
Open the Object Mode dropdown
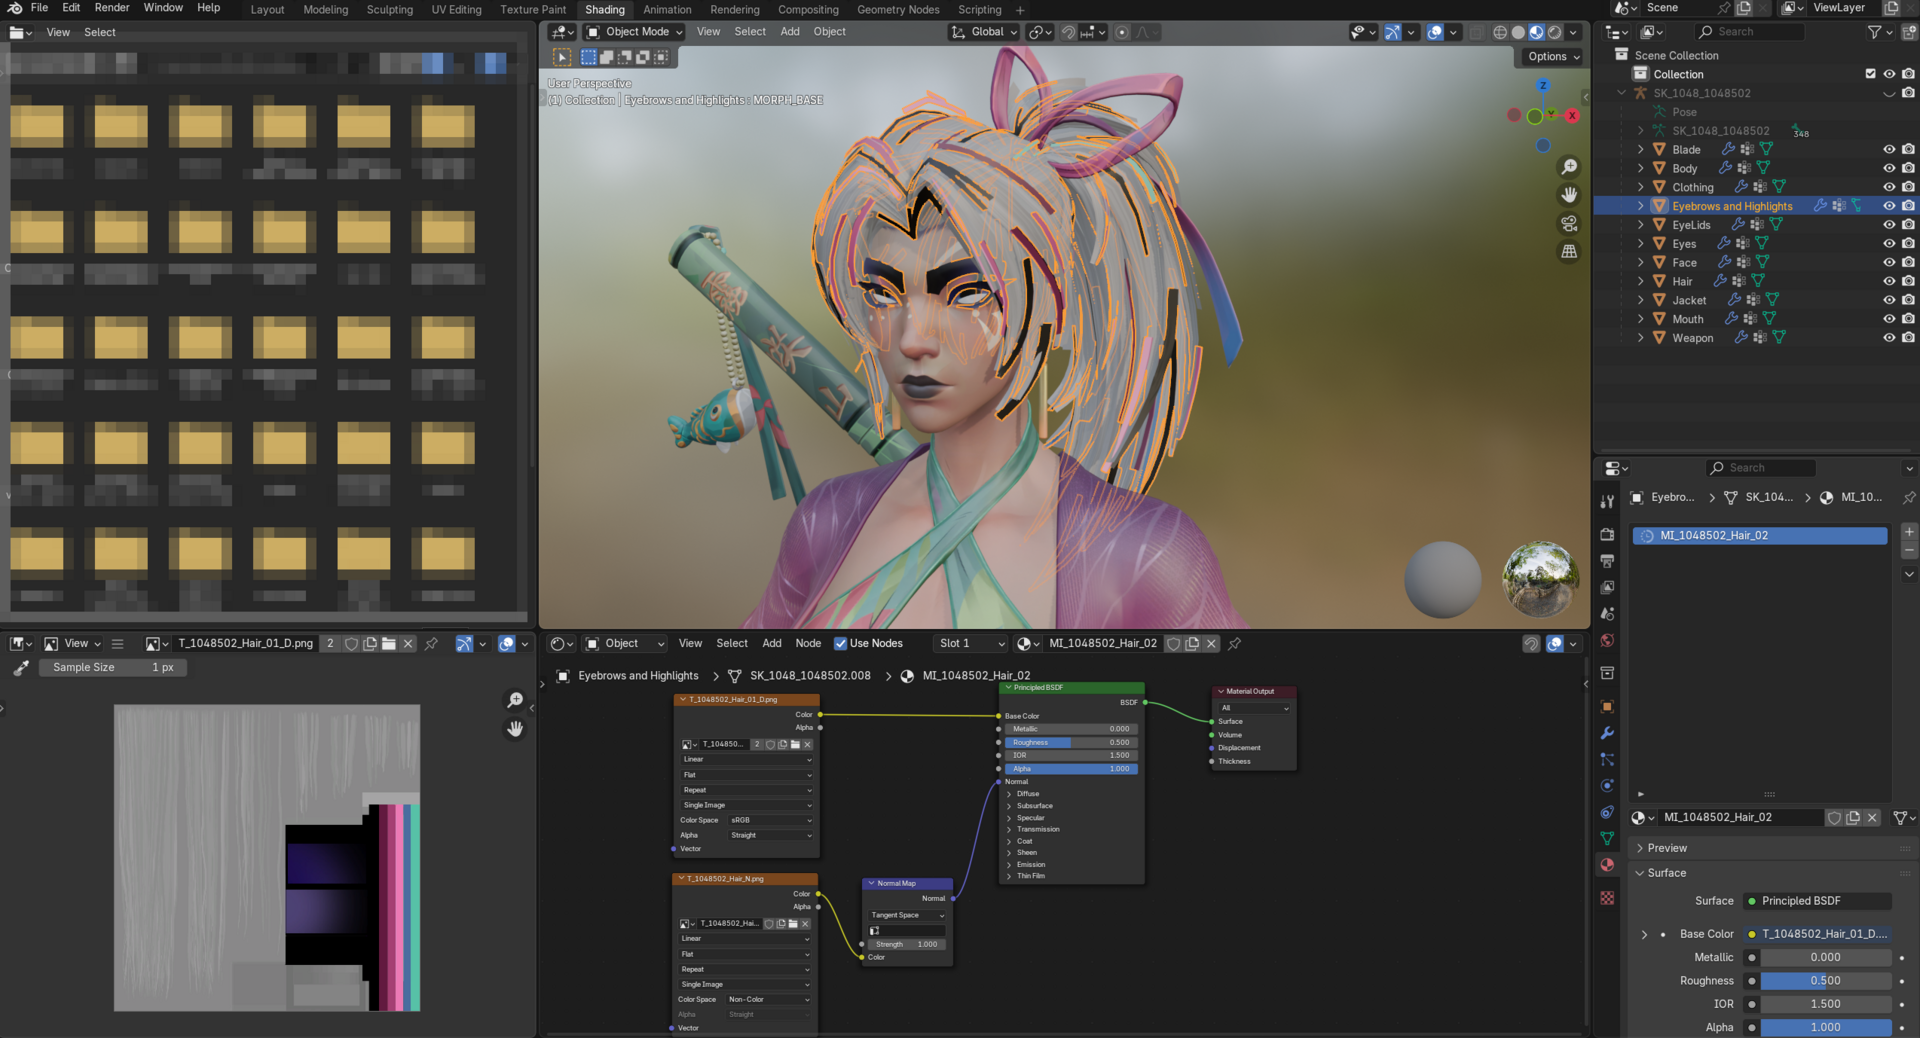pos(635,32)
